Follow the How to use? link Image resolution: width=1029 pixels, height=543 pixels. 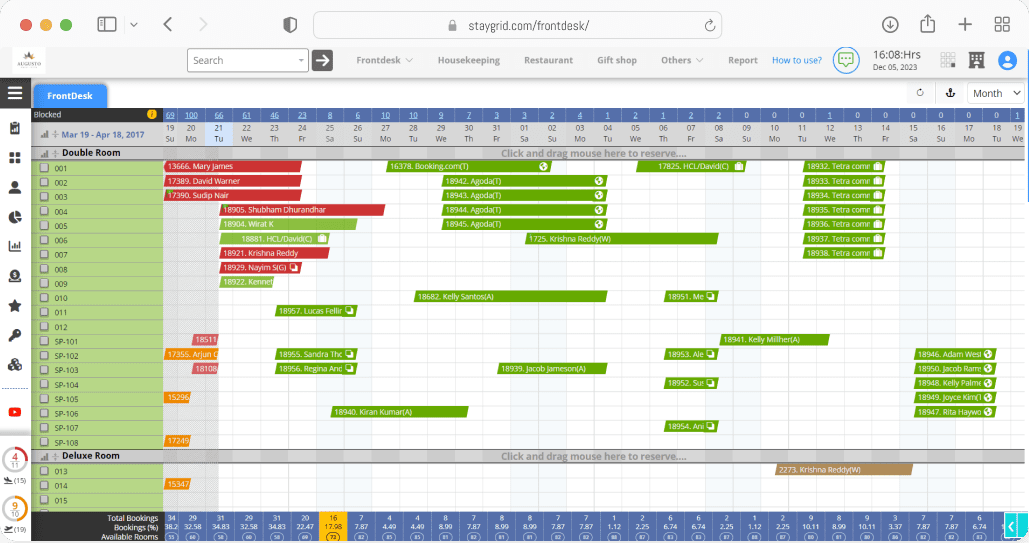(x=797, y=60)
